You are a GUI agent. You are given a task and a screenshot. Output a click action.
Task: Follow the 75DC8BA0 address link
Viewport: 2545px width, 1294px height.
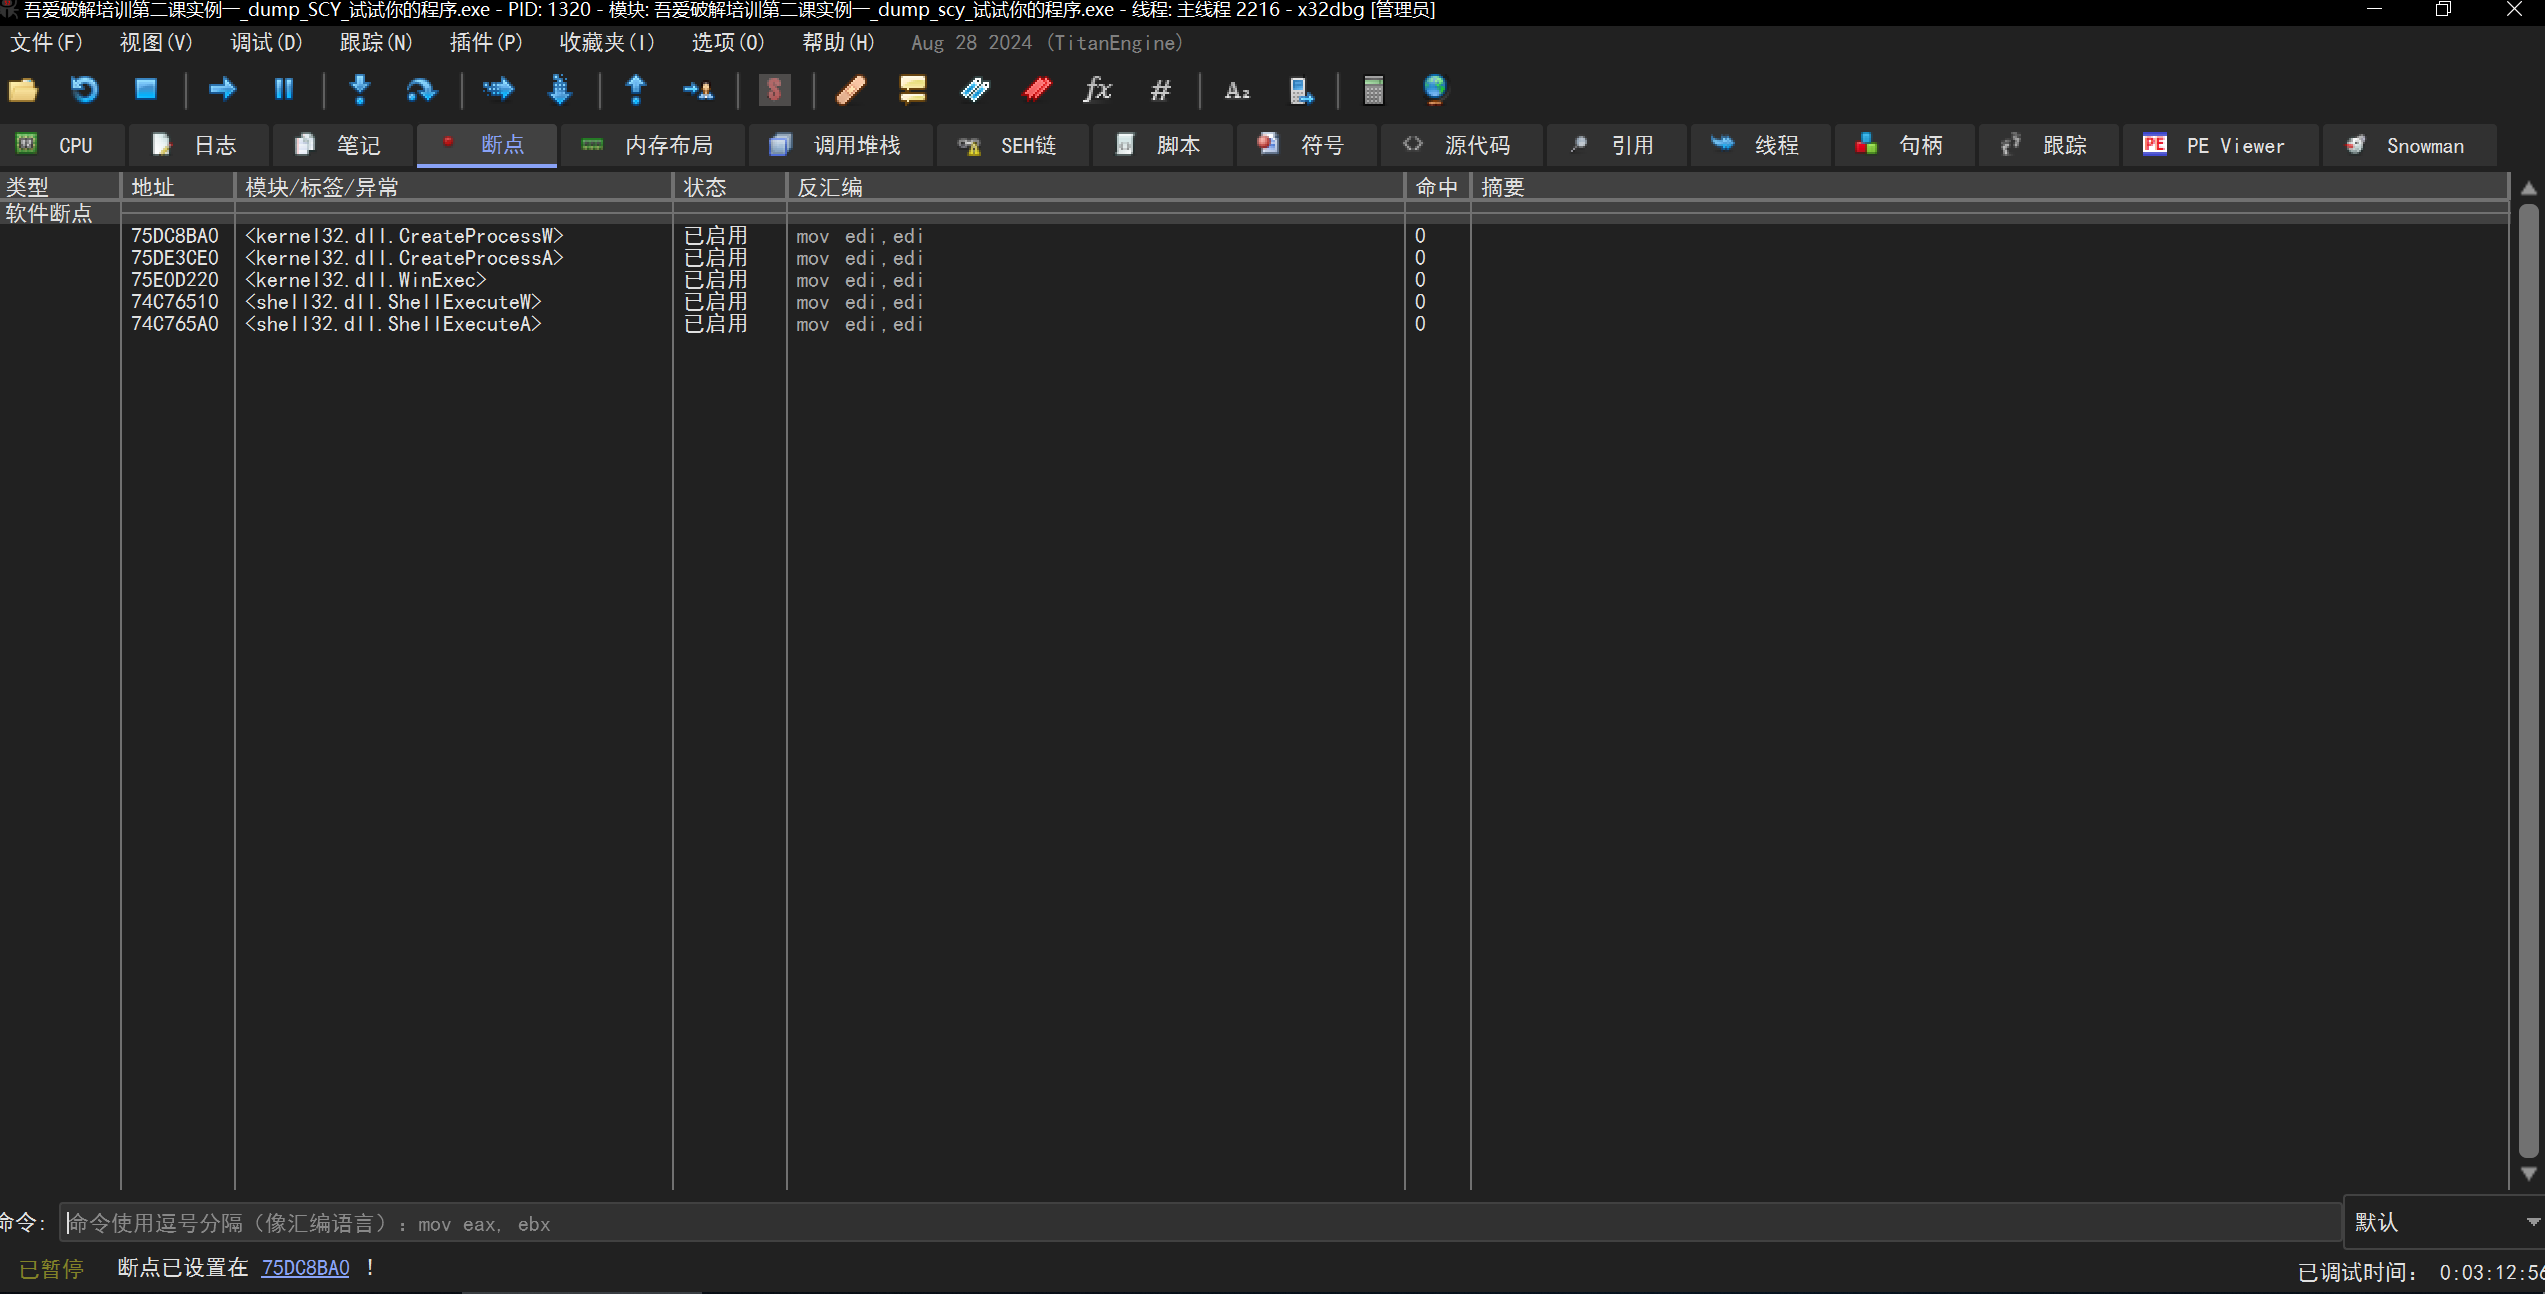(306, 1268)
